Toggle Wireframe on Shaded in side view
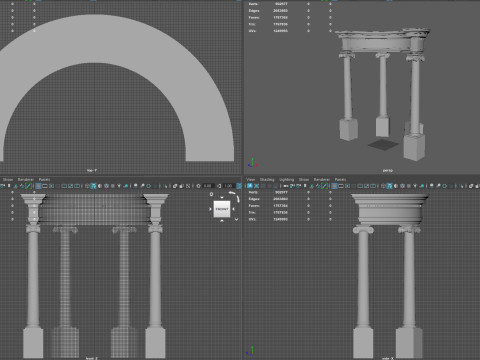This screenshot has height=360, width=480. [x=402, y=186]
